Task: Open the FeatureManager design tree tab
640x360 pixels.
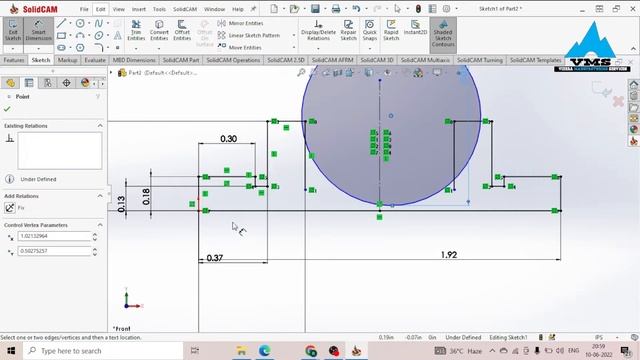Action: pyautogui.click(x=11, y=83)
